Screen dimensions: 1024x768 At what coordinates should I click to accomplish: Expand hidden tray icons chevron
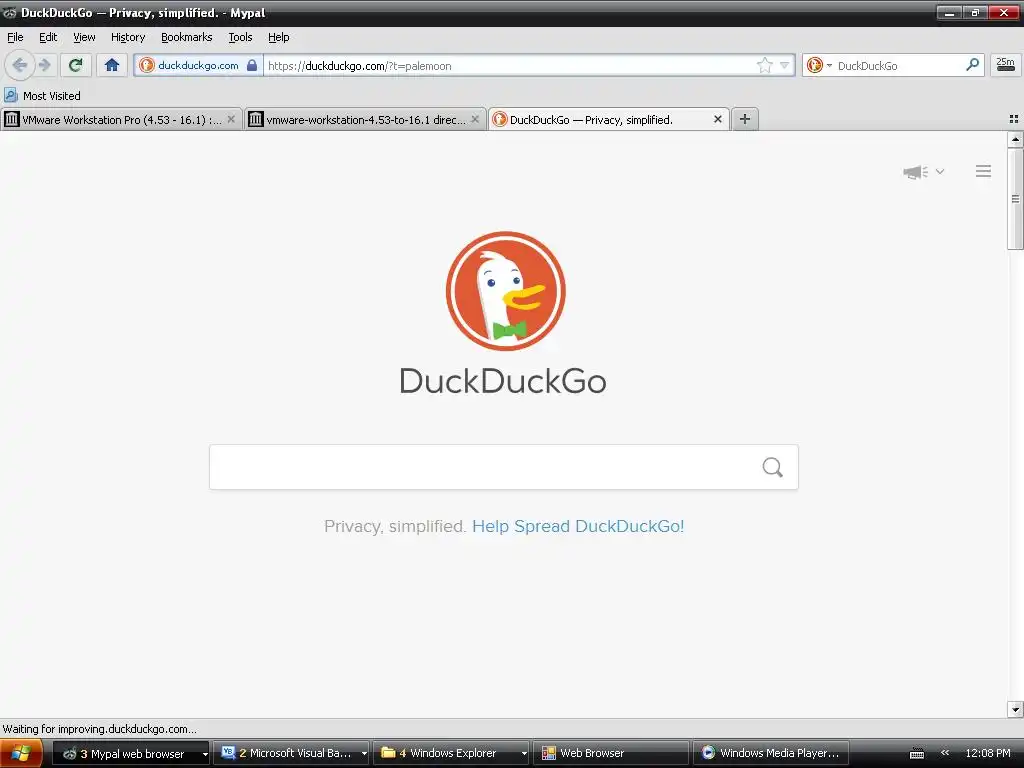(x=944, y=753)
